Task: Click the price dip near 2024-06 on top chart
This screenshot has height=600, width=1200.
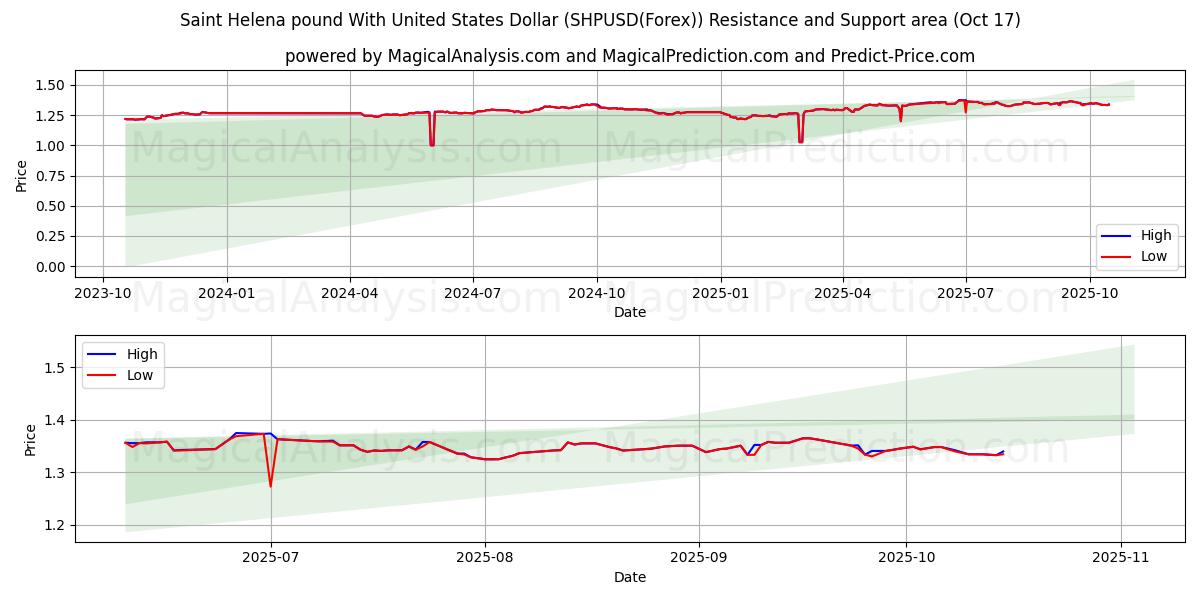Action: (x=432, y=143)
